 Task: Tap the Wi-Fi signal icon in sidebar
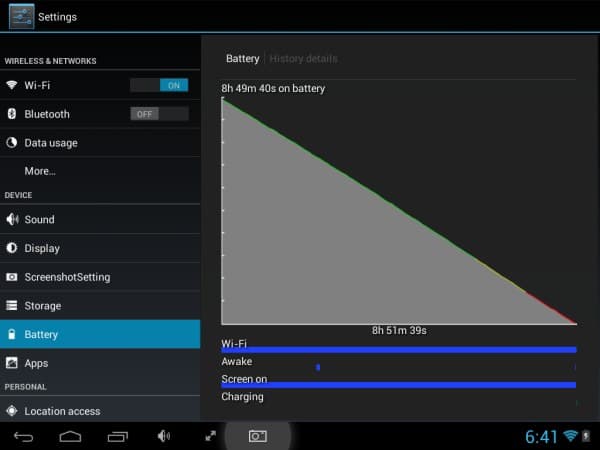[11, 85]
